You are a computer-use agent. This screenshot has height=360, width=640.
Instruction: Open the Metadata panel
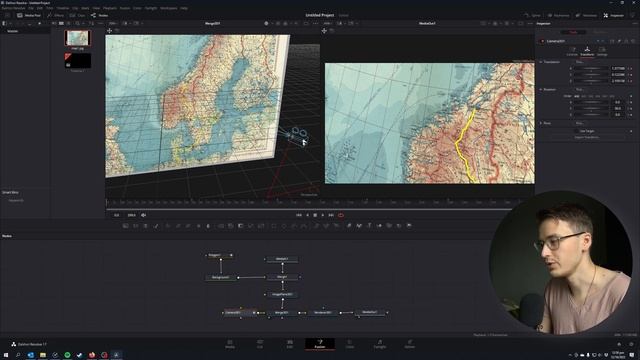click(x=586, y=15)
